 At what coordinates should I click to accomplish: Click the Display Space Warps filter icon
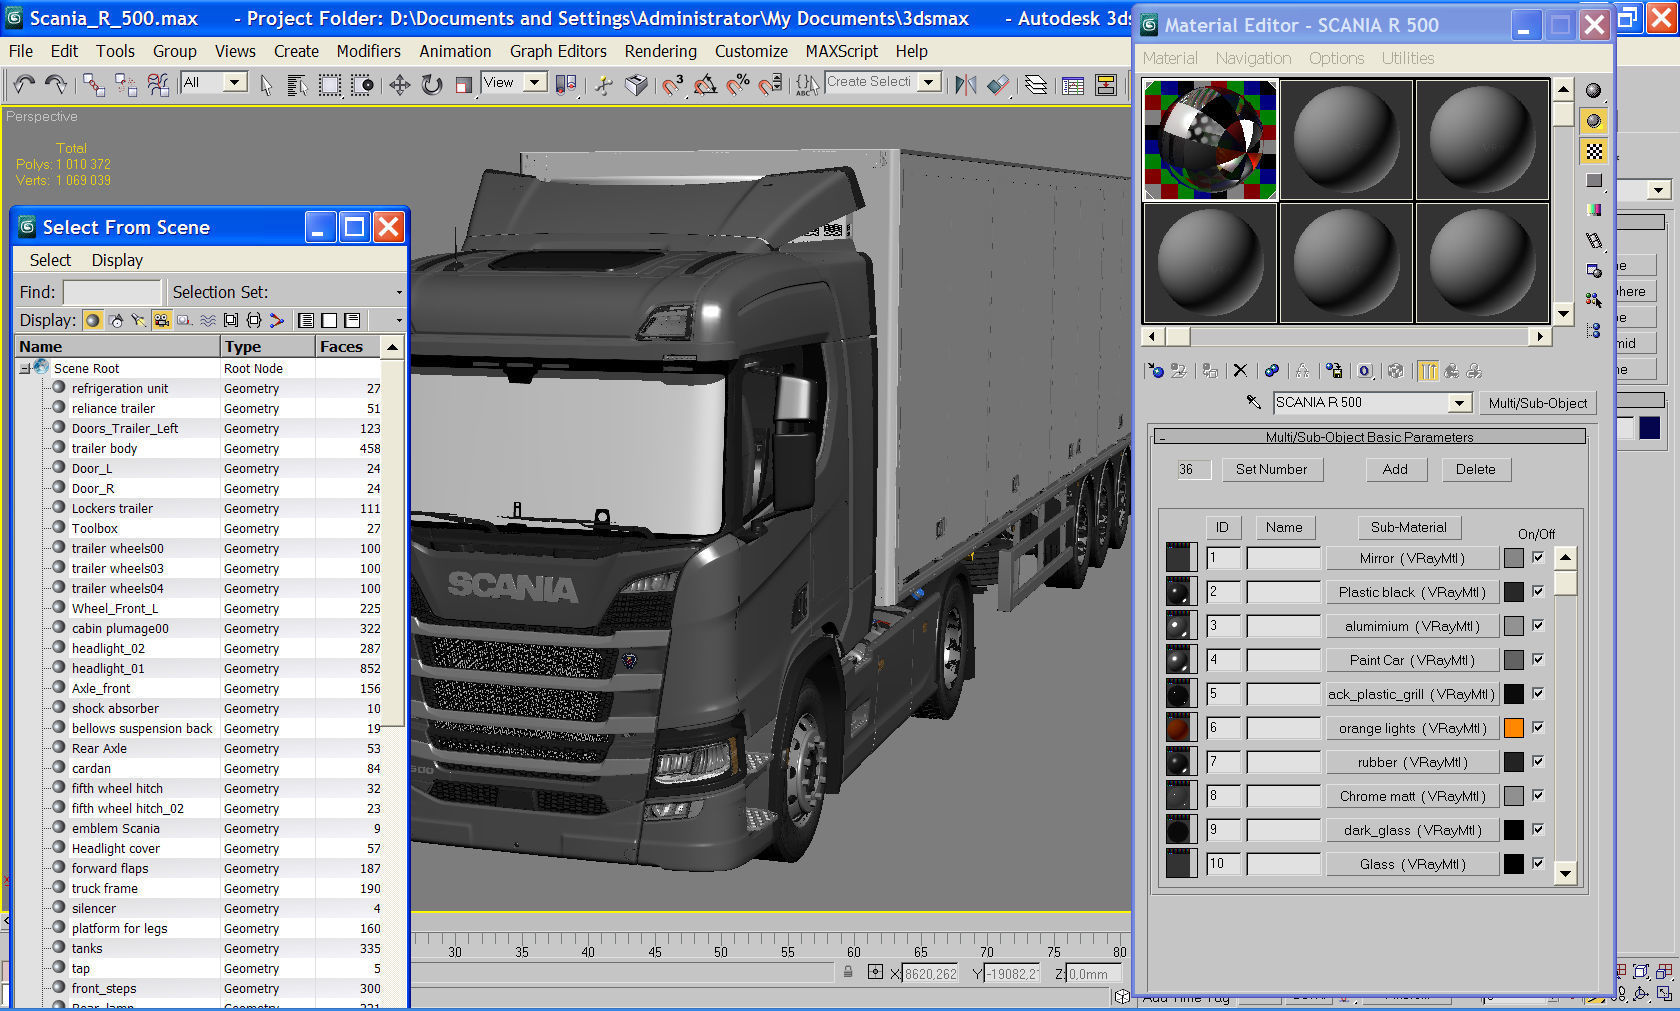click(208, 320)
